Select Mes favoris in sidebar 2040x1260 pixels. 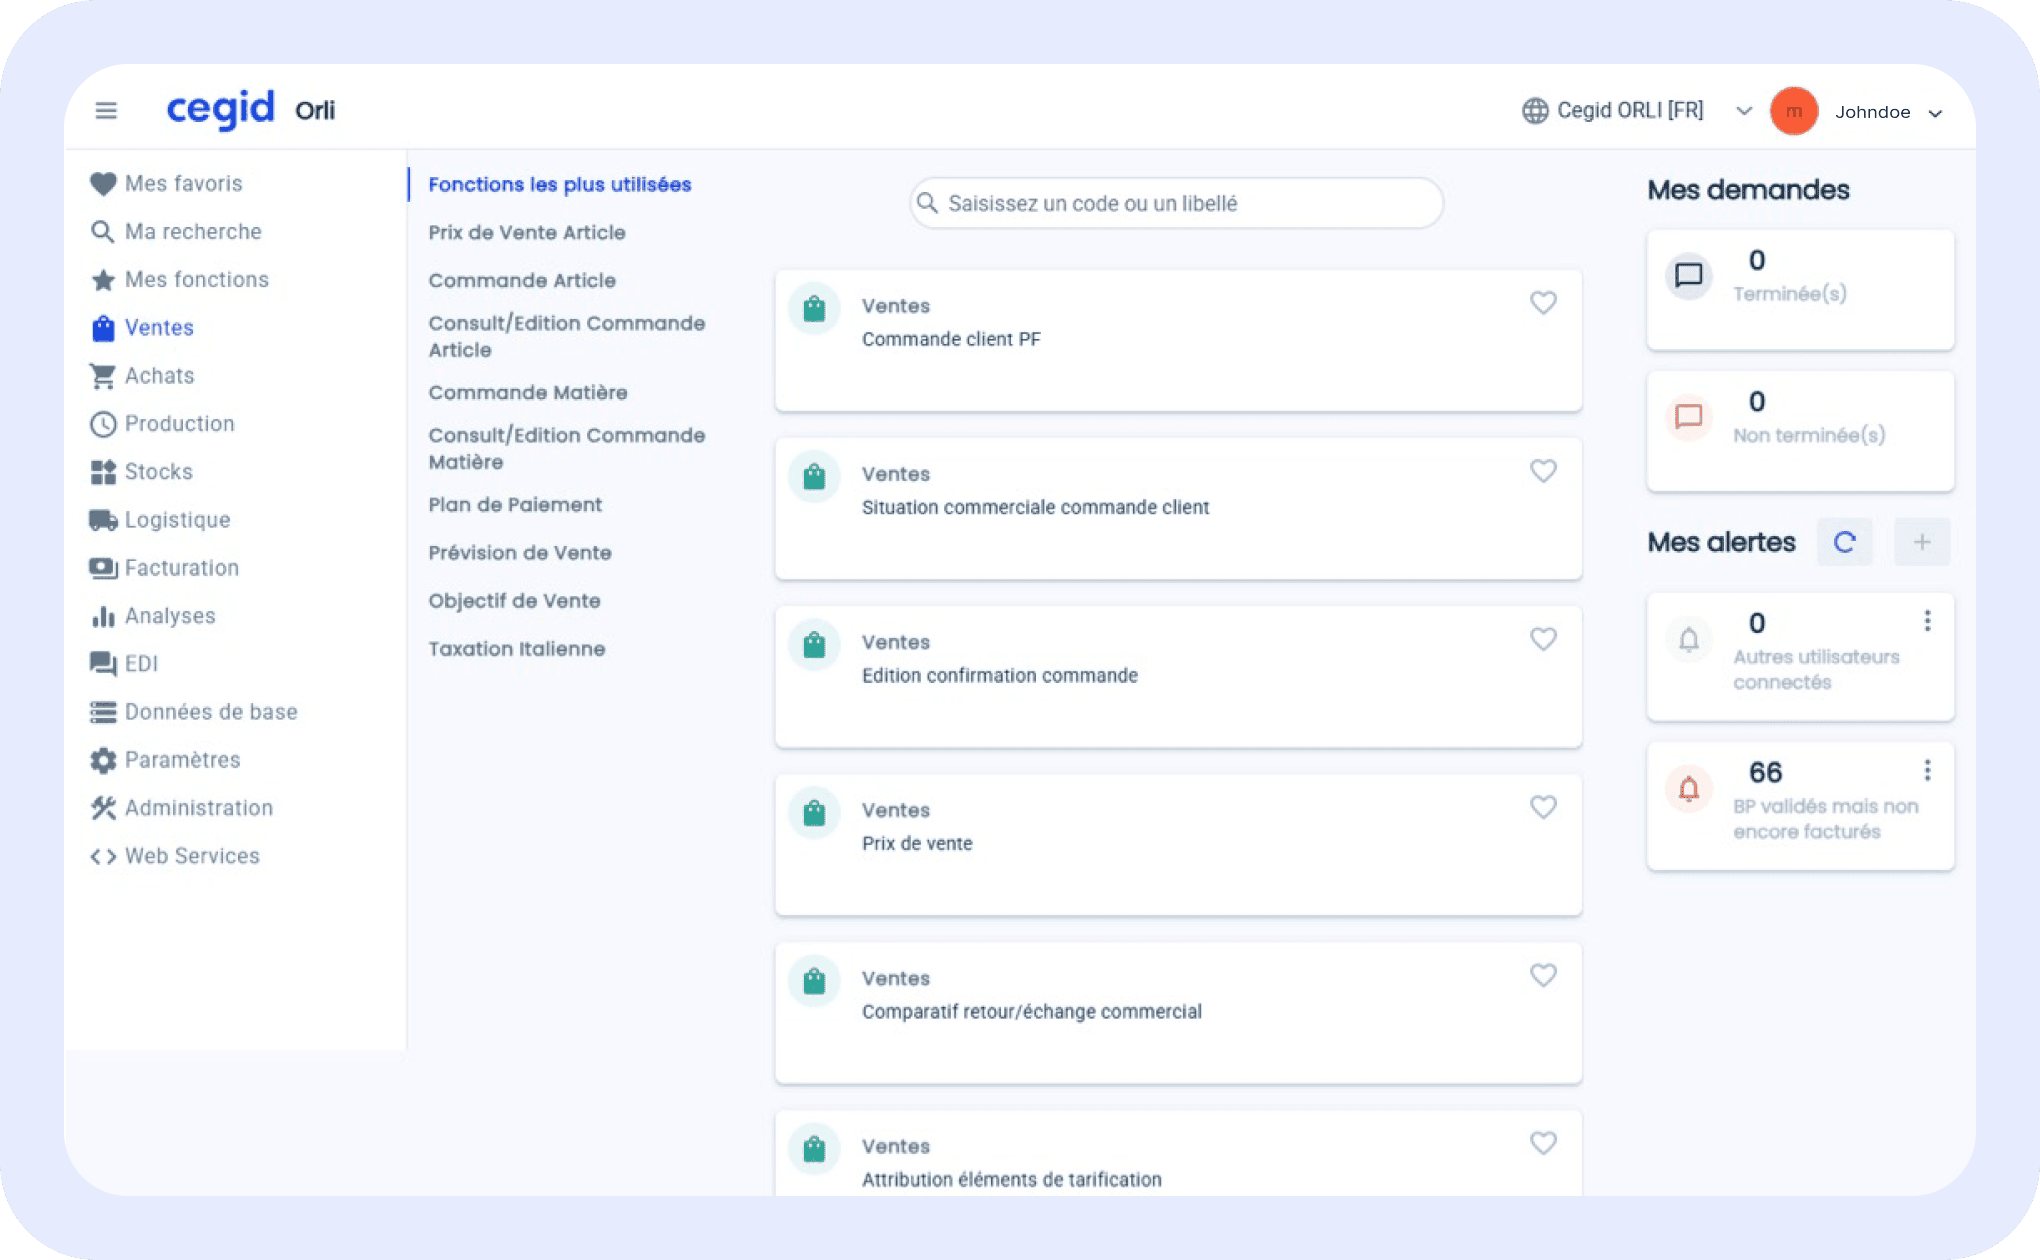pos(183,184)
